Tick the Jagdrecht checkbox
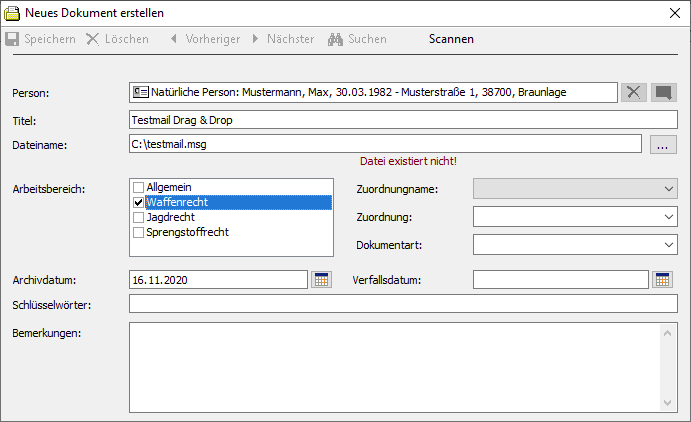Image resolution: width=691 pixels, height=422 pixels. pyautogui.click(x=139, y=217)
